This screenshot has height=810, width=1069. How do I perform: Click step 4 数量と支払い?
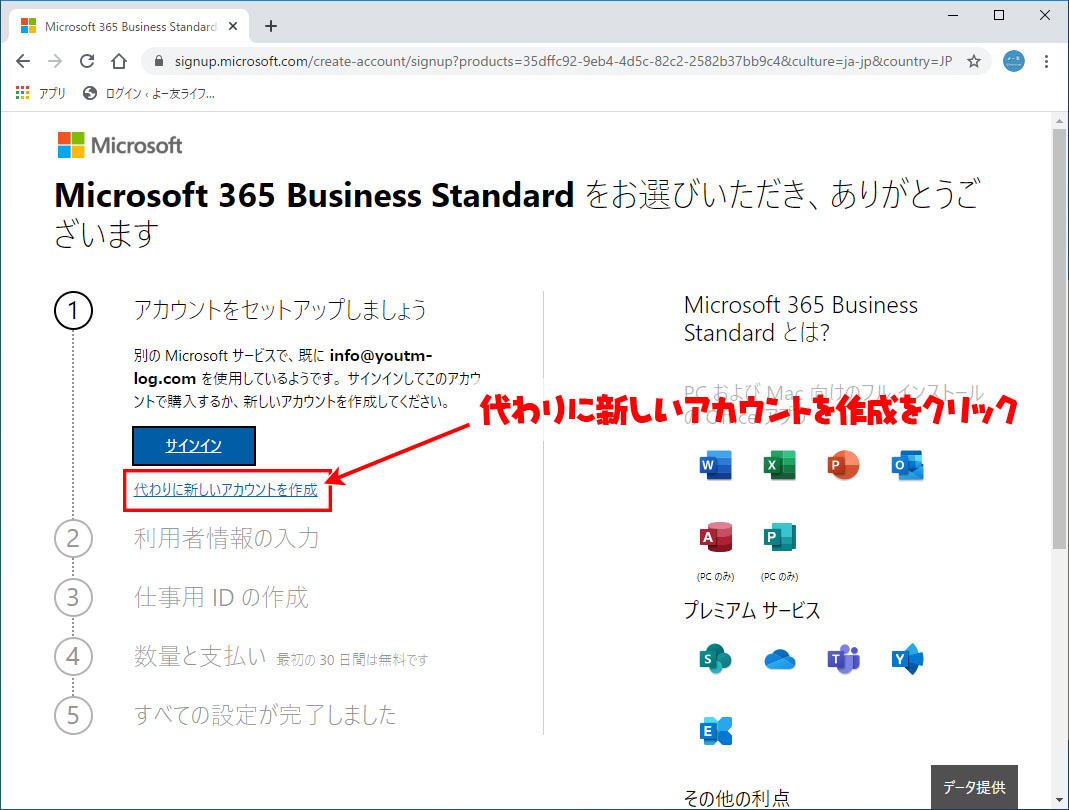200,656
